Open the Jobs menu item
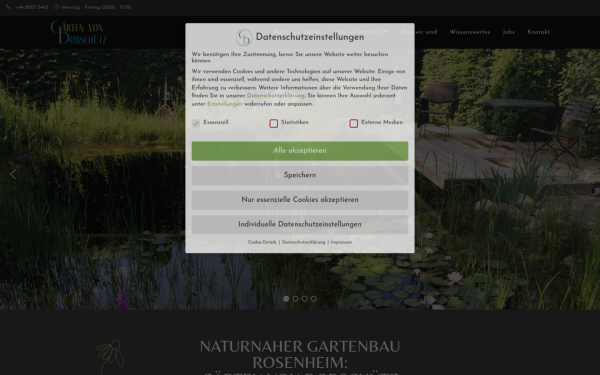Image resolution: width=600 pixels, height=375 pixels. (509, 32)
